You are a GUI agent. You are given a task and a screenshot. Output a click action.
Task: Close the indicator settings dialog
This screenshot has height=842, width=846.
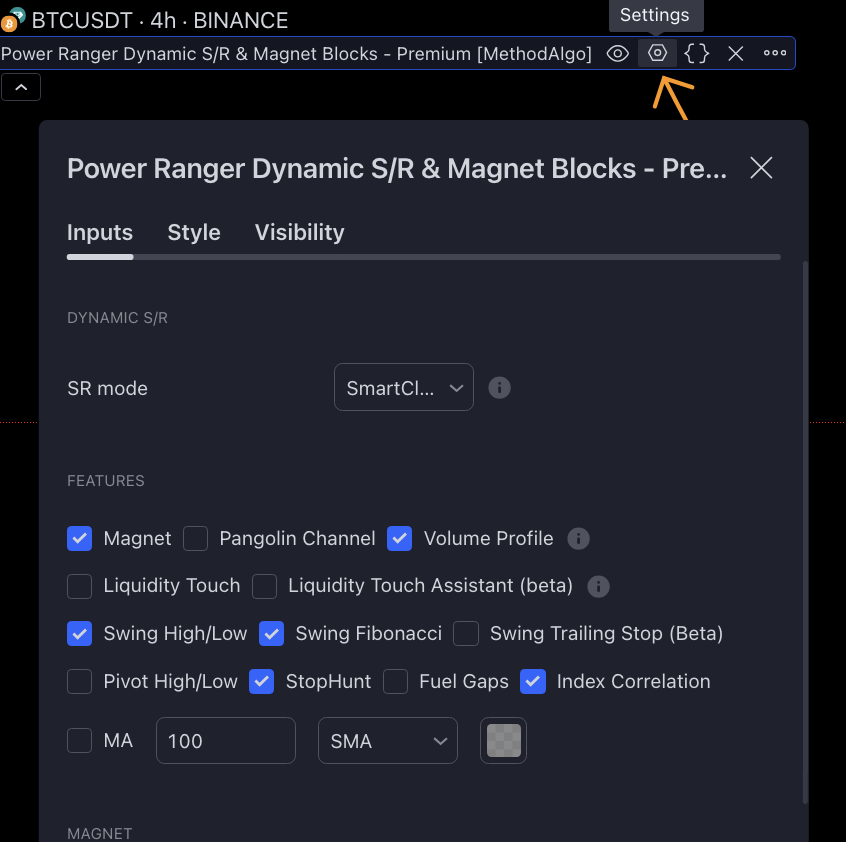coord(761,168)
